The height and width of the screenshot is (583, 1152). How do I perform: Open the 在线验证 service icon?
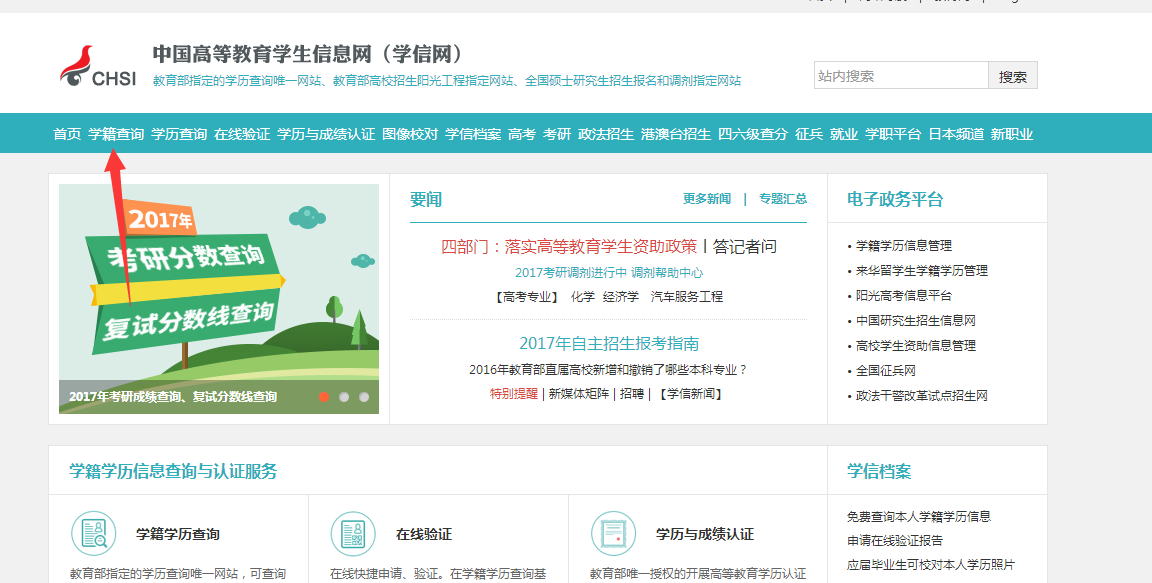click(x=353, y=534)
